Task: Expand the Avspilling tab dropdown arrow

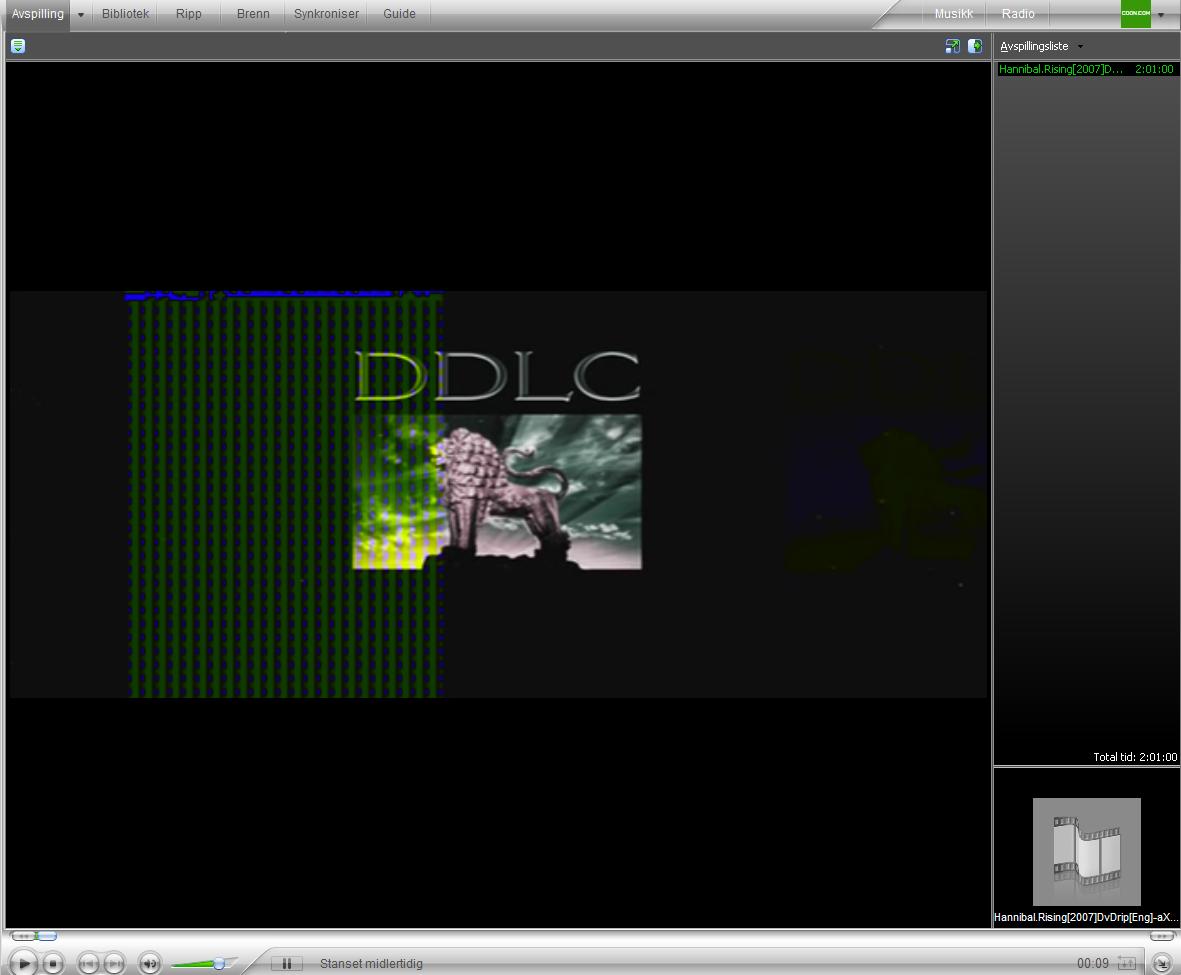Action: (81, 15)
